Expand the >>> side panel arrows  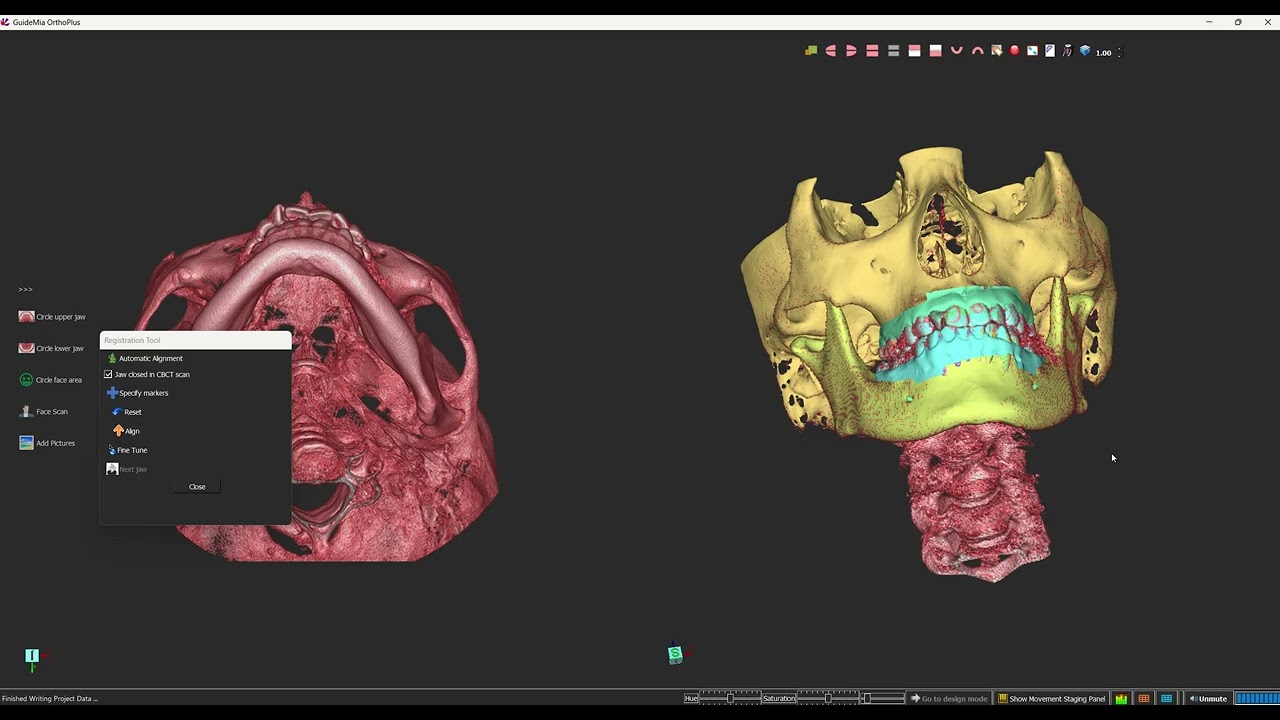[25, 289]
